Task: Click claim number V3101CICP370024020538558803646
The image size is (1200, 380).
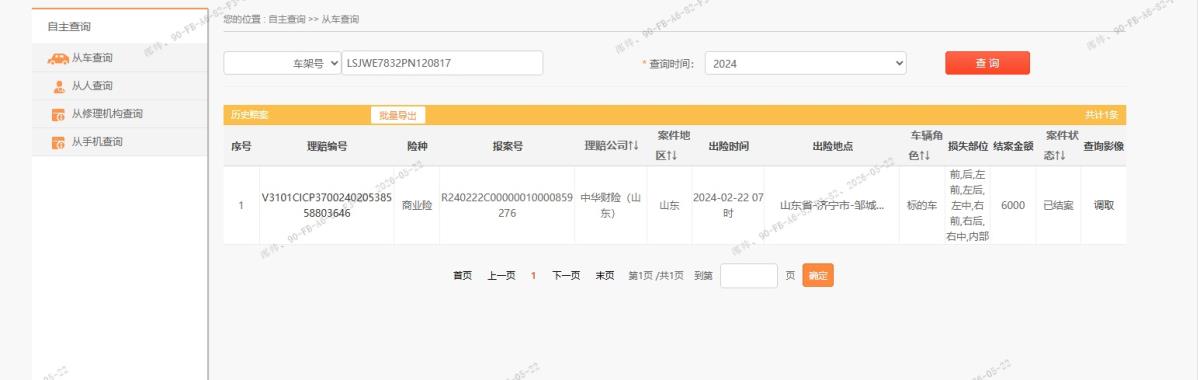Action: tap(327, 205)
